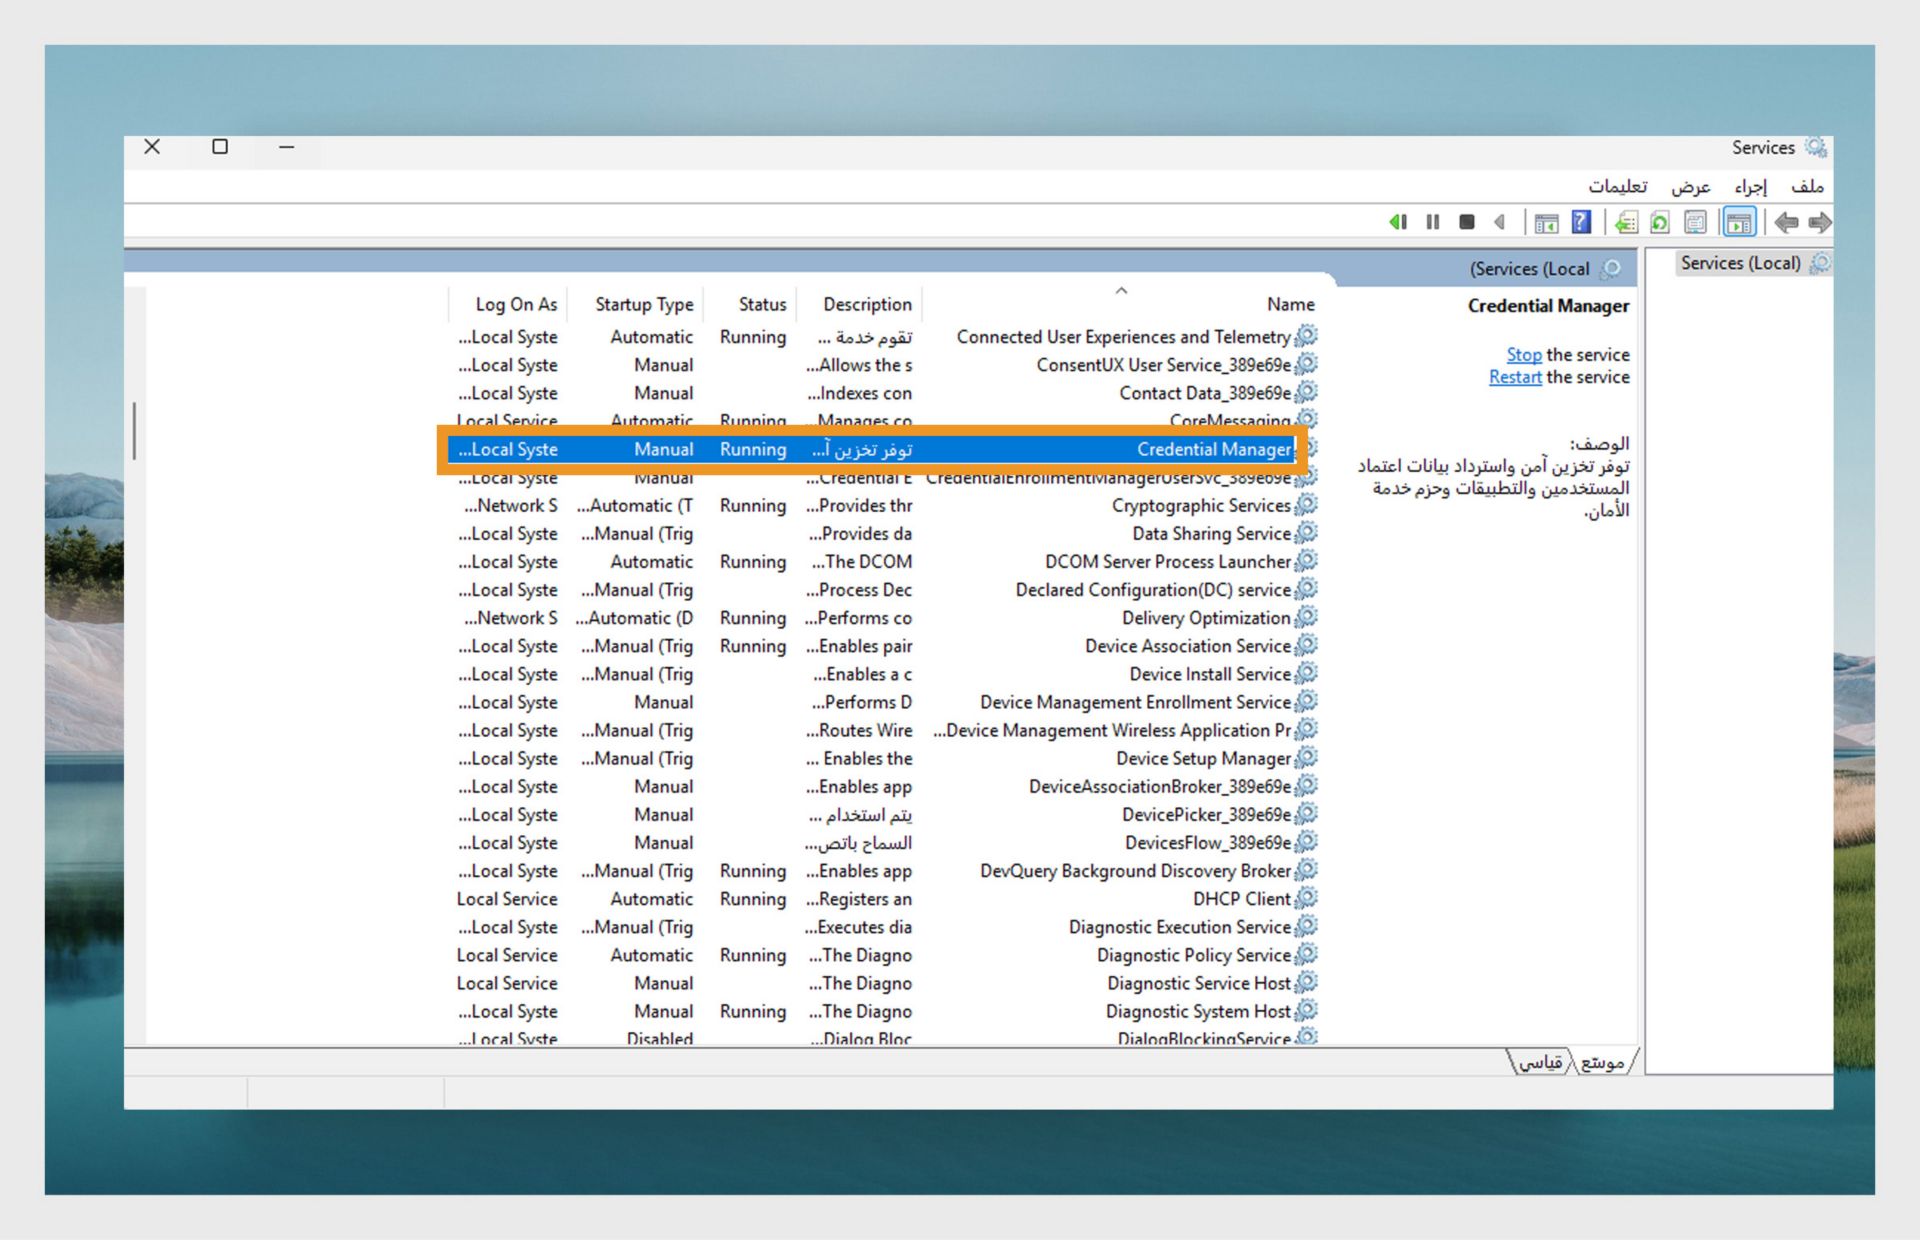Click the Properties toolbar icon
Image resolution: width=1920 pixels, height=1240 pixels.
pos(1695,222)
